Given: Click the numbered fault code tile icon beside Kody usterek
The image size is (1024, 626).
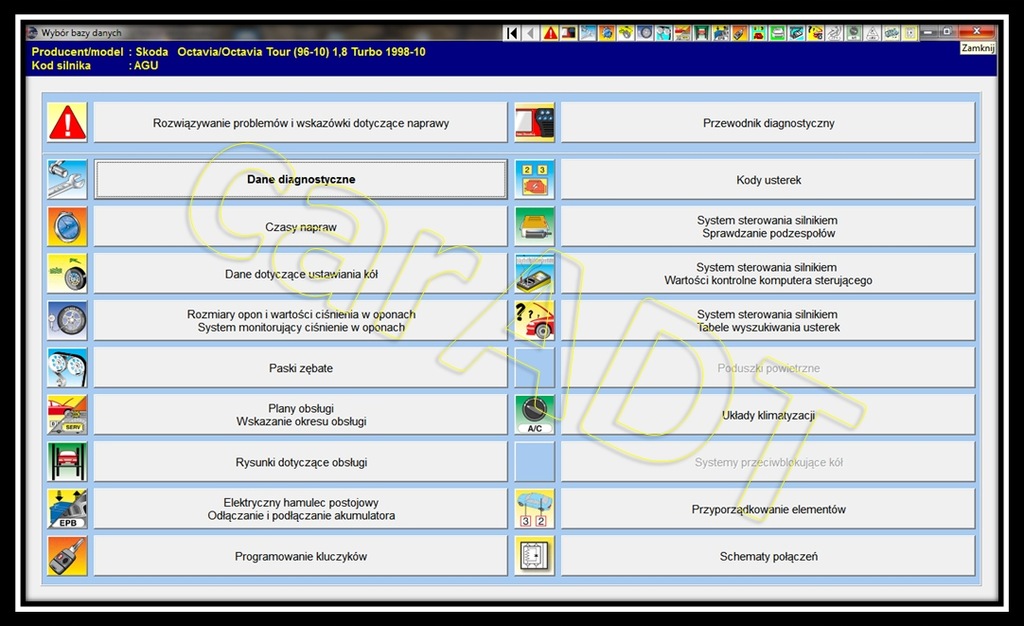Looking at the screenshot, I should (x=534, y=180).
